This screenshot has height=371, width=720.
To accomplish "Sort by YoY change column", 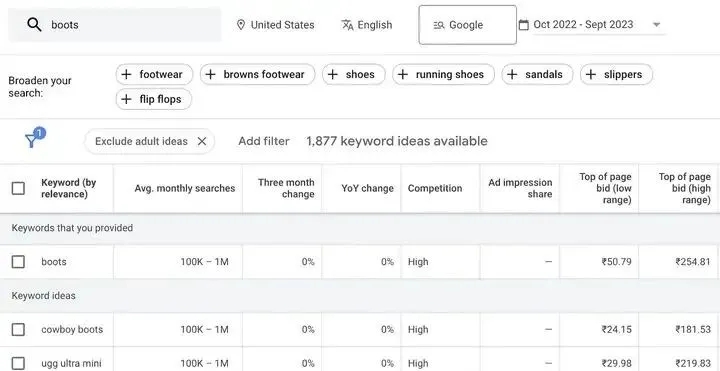I will coord(367,188).
